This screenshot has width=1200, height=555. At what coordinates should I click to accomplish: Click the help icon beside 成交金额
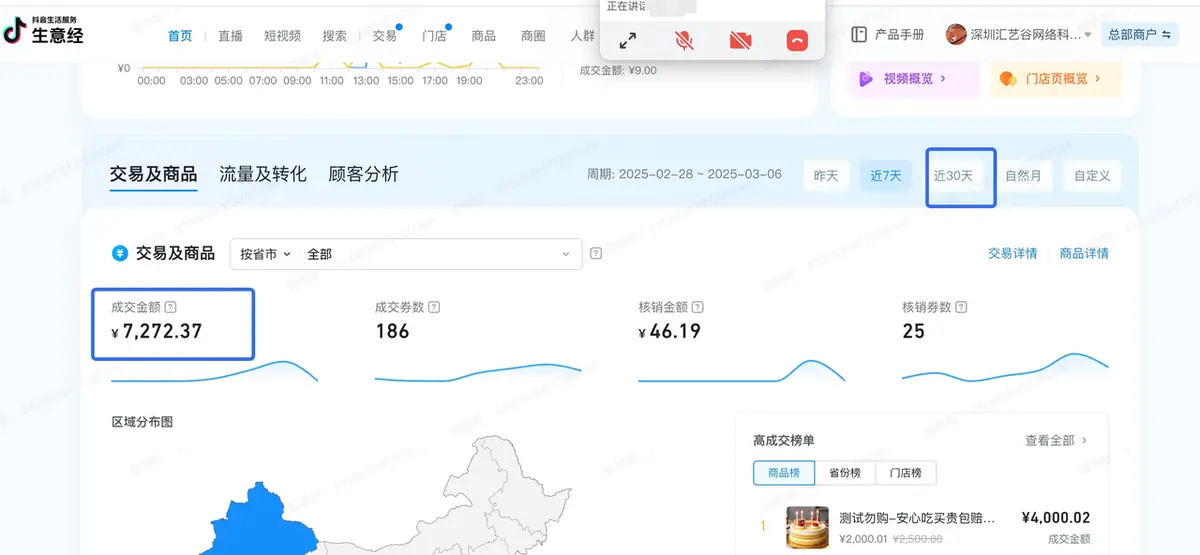coord(171,307)
